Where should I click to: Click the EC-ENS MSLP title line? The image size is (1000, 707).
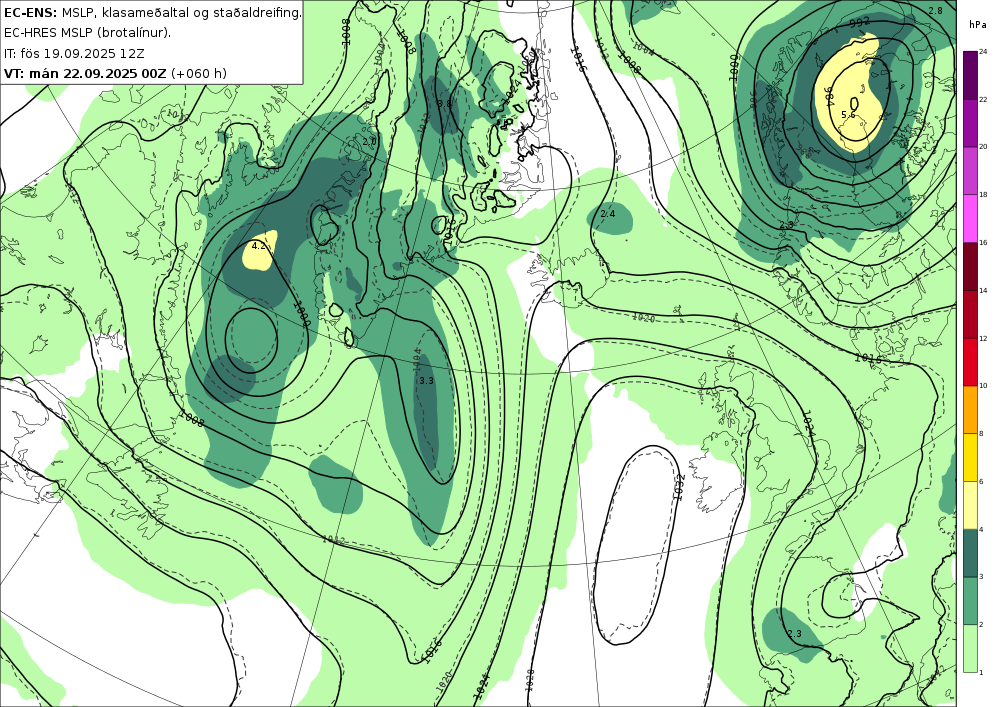pyautogui.click(x=152, y=12)
